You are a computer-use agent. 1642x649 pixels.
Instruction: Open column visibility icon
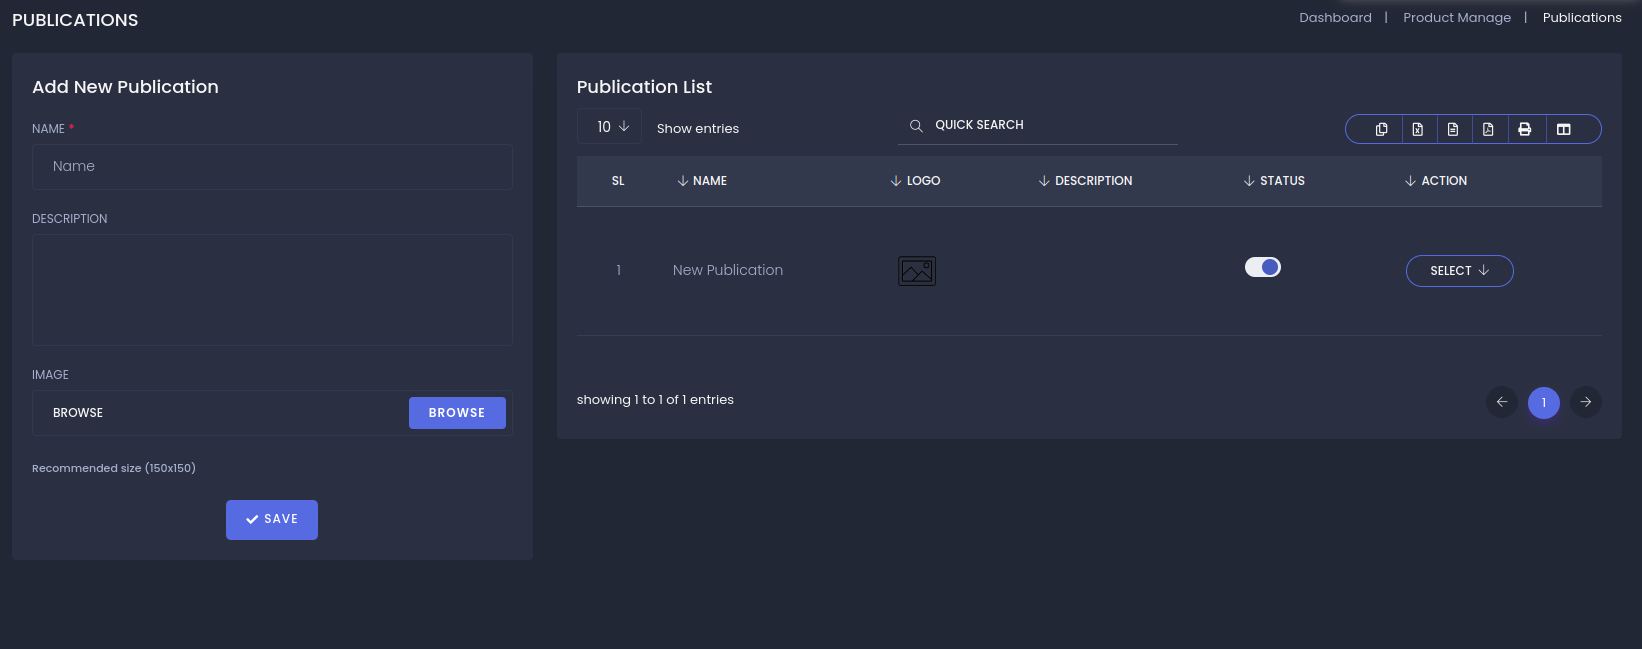click(1564, 129)
